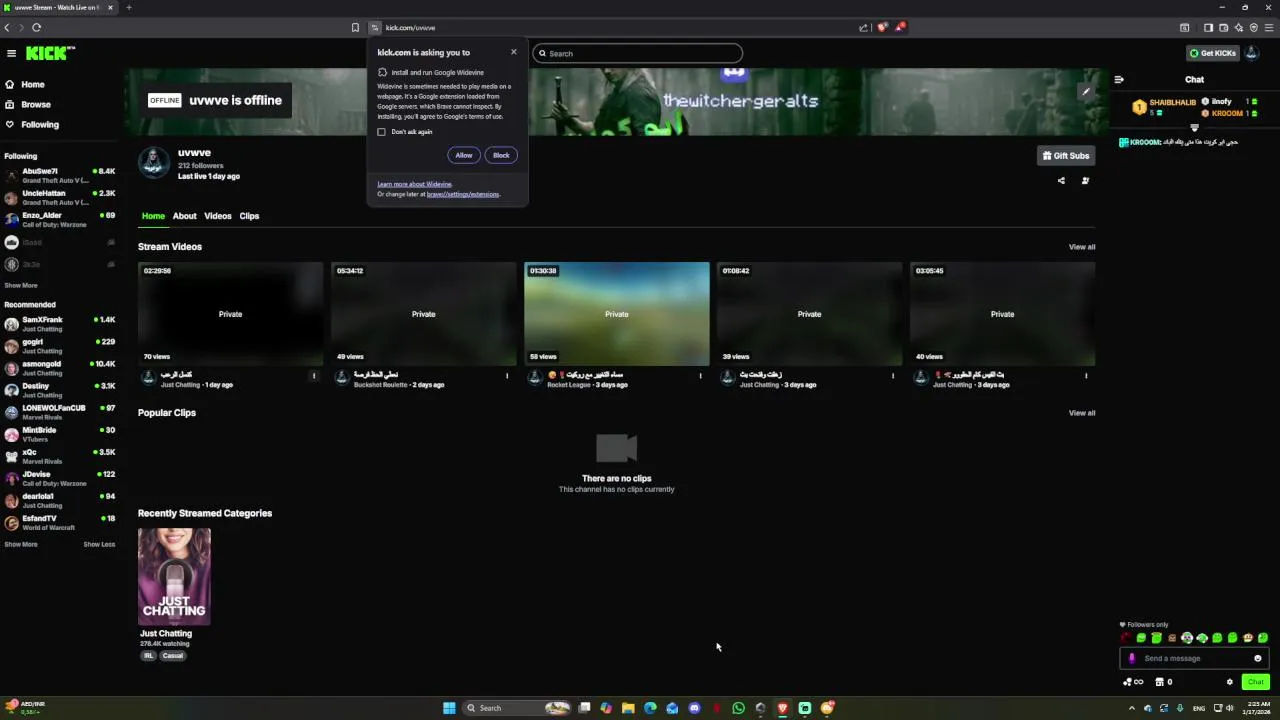Viewport: 1280px width, 720px height.
Task: Switch to the Clips tab
Action: coord(249,216)
